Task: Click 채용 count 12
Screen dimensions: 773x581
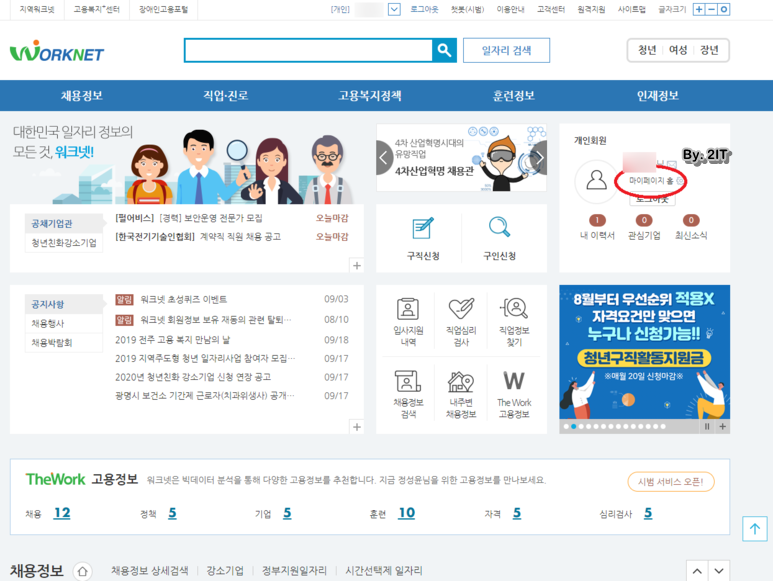Action: (62, 513)
